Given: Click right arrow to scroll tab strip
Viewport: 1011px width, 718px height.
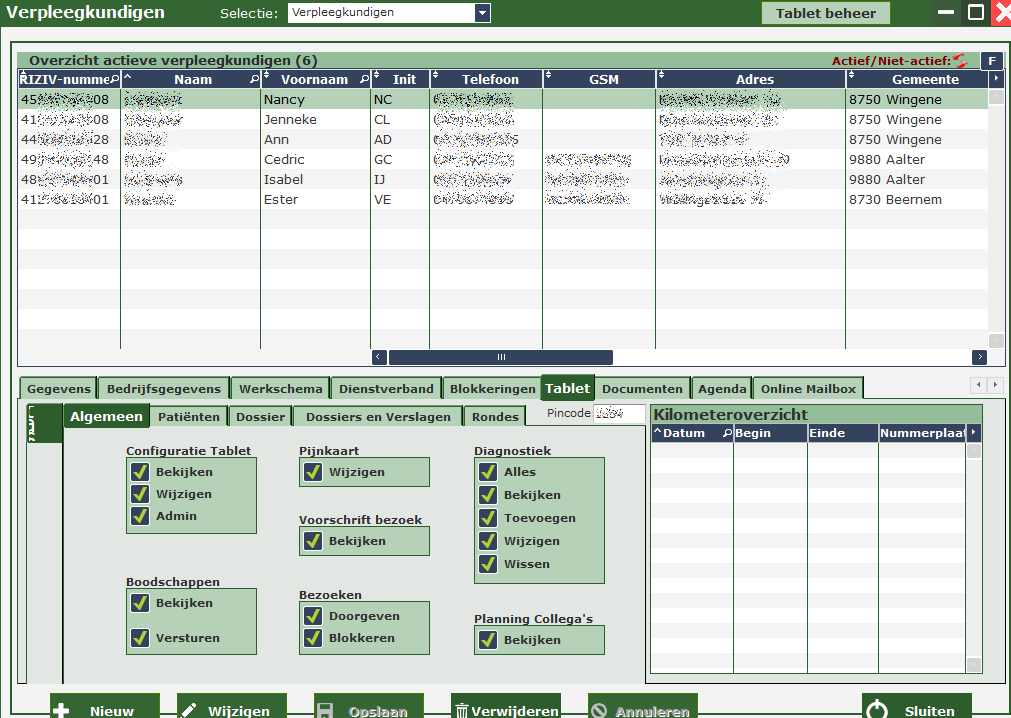Looking at the screenshot, I should [x=995, y=385].
